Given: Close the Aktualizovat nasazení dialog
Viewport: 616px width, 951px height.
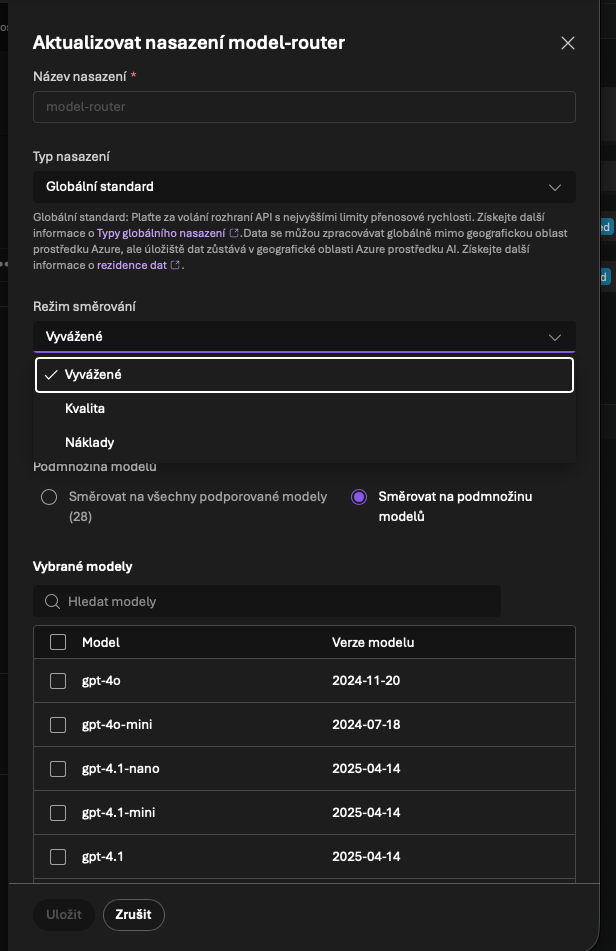Looking at the screenshot, I should pyautogui.click(x=567, y=43).
